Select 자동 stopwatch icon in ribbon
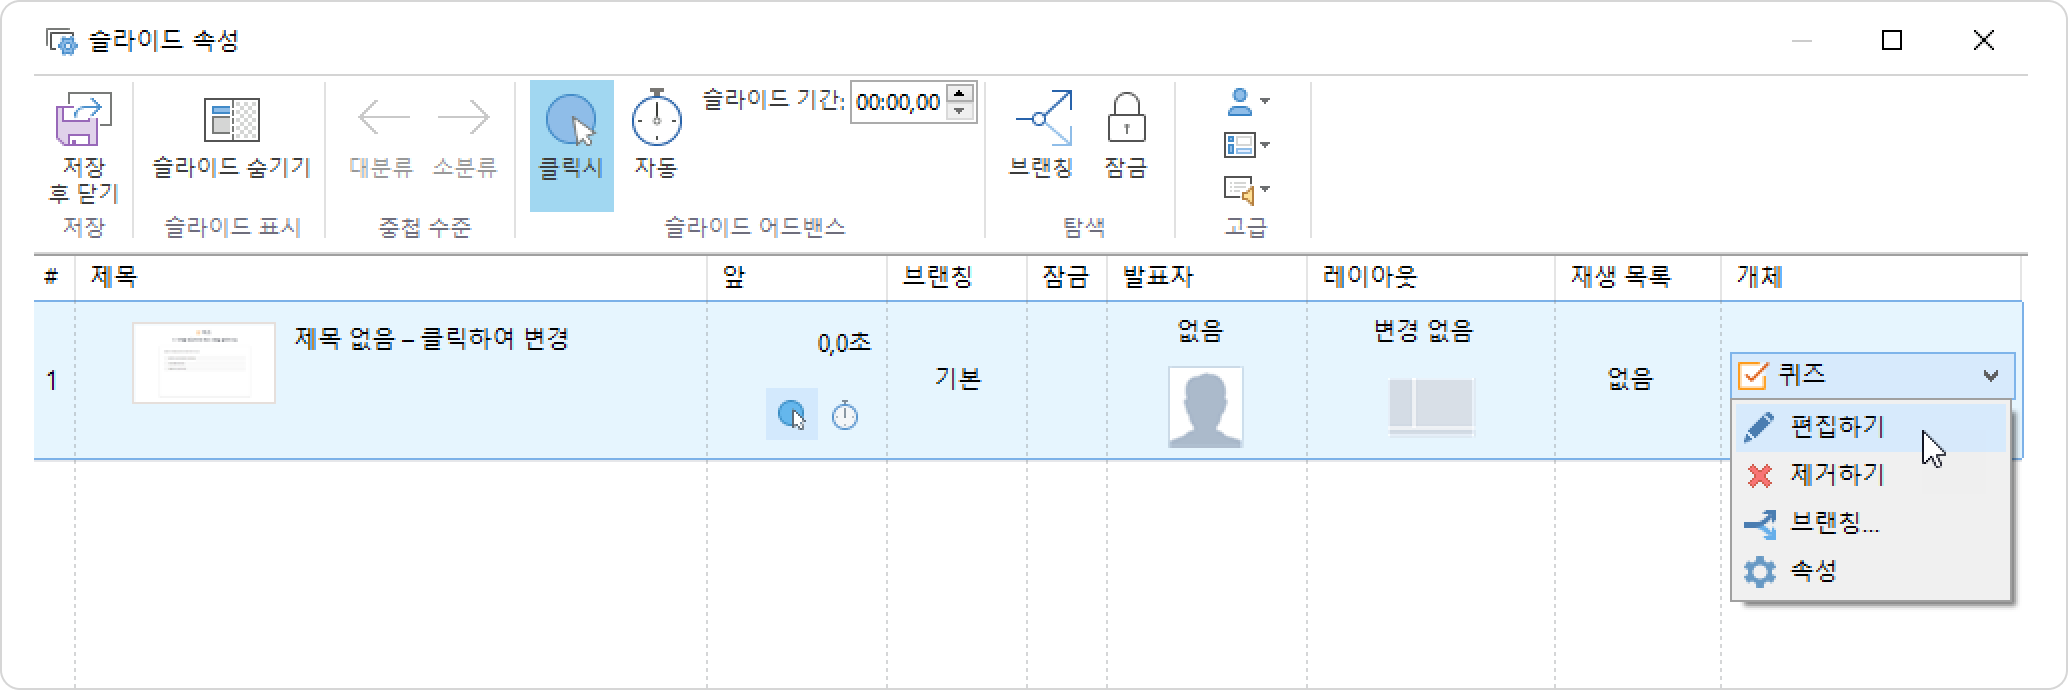The width and height of the screenshot is (2068, 690). pyautogui.click(x=656, y=120)
